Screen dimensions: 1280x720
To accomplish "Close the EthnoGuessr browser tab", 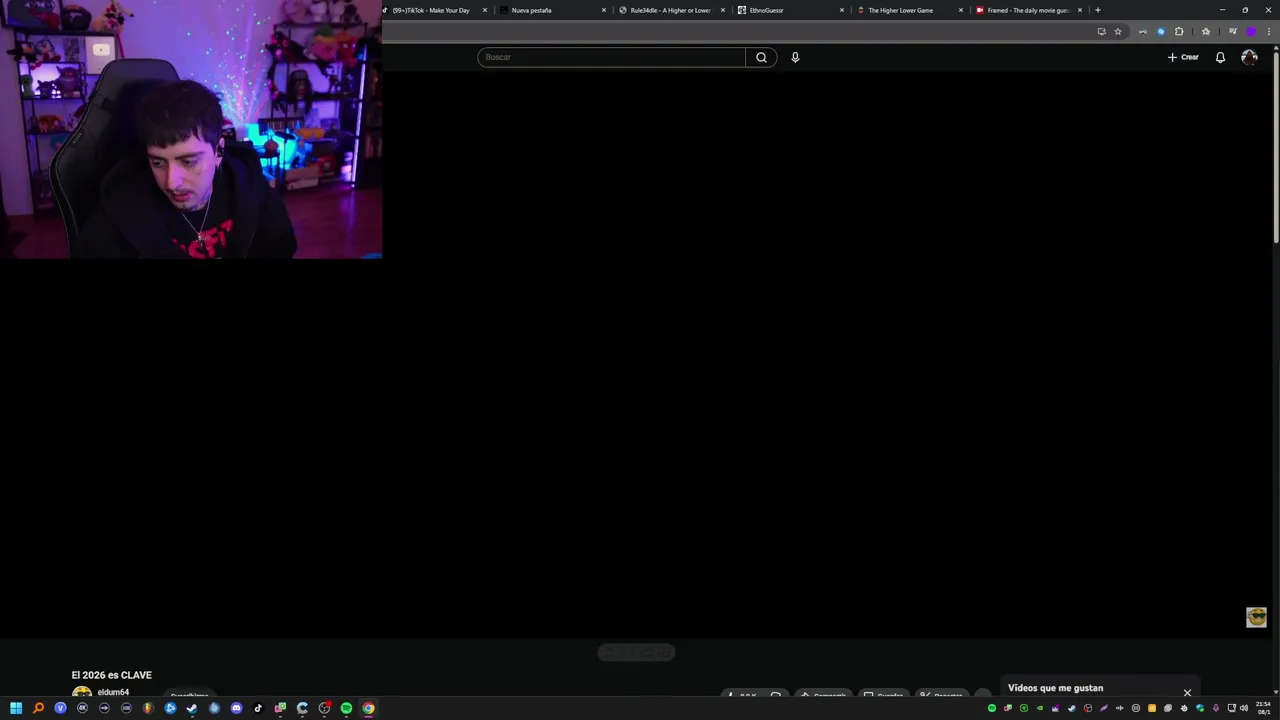I will click(x=842, y=10).
